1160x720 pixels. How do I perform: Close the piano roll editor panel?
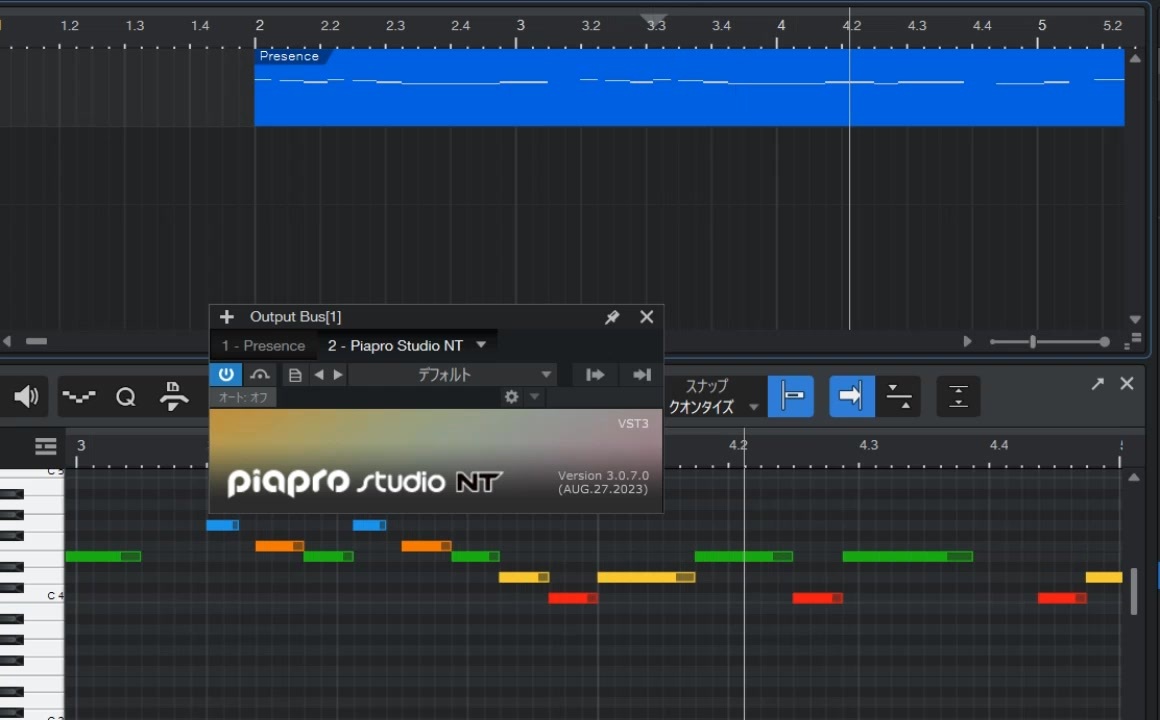pyautogui.click(x=1127, y=383)
